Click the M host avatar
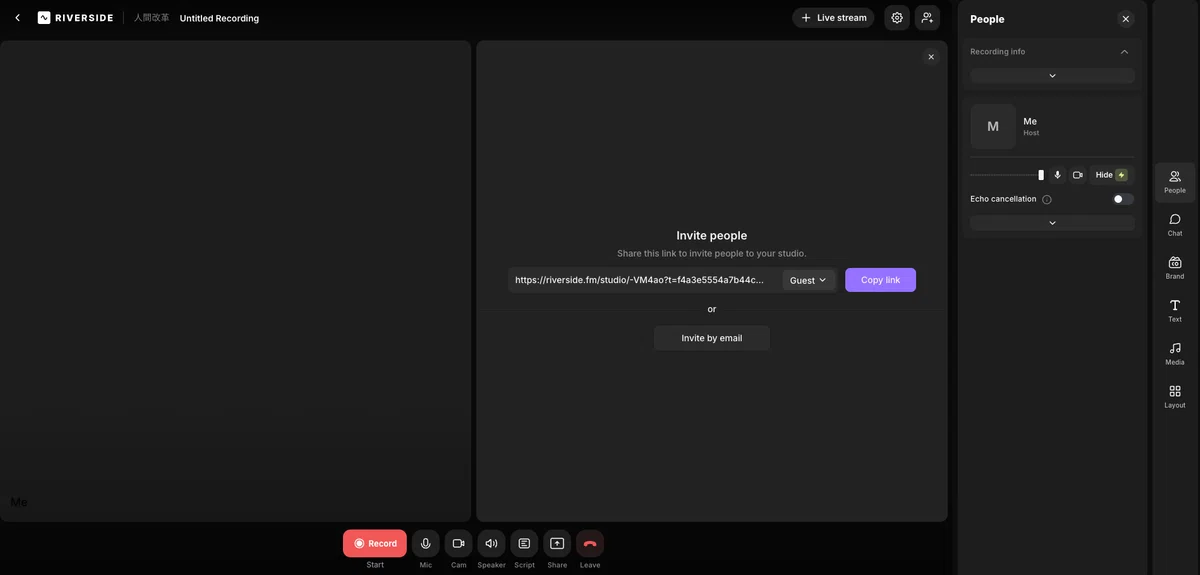The height and width of the screenshot is (575, 1200). [993, 127]
